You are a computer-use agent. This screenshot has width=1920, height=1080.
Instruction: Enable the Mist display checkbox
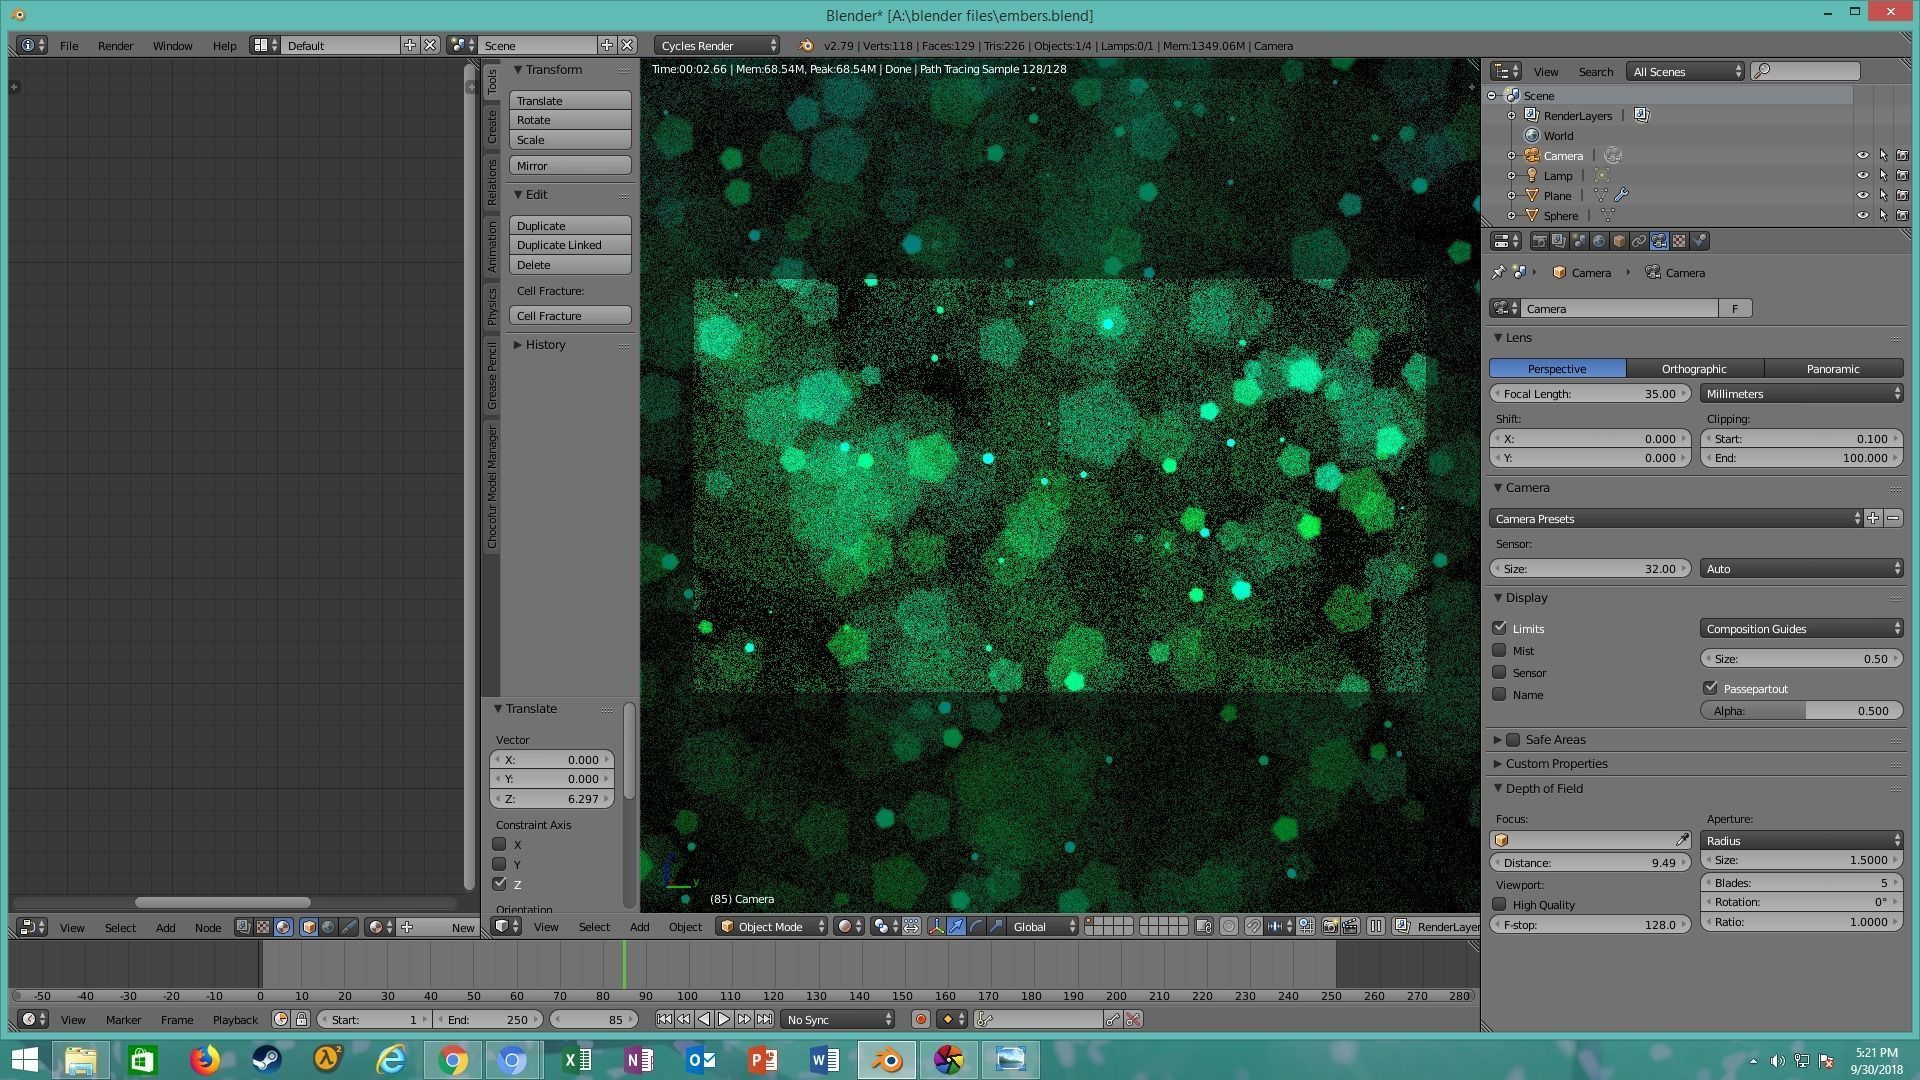click(x=1500, y=650)
